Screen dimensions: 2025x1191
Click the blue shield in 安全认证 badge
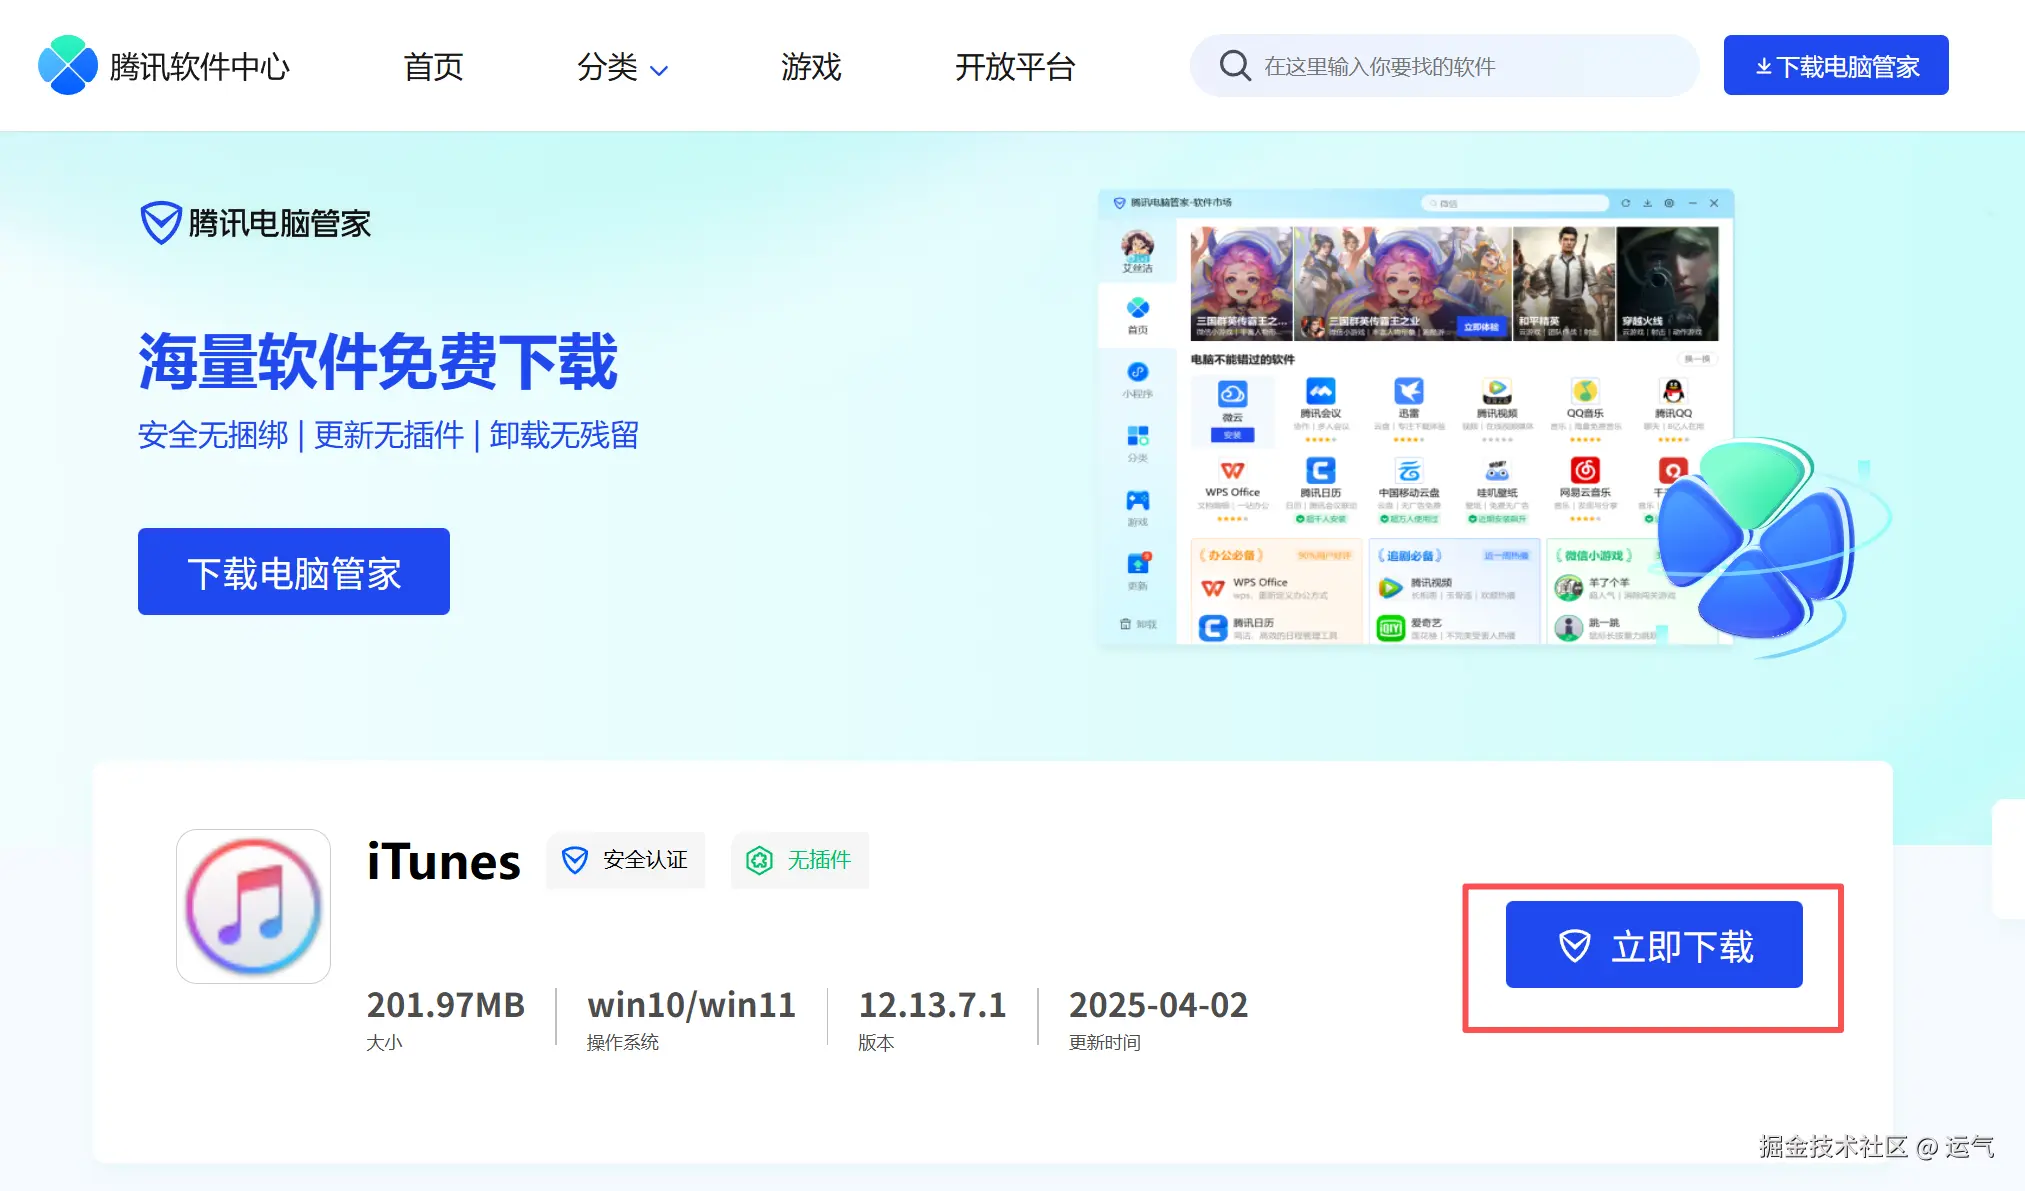coord(575,860)
